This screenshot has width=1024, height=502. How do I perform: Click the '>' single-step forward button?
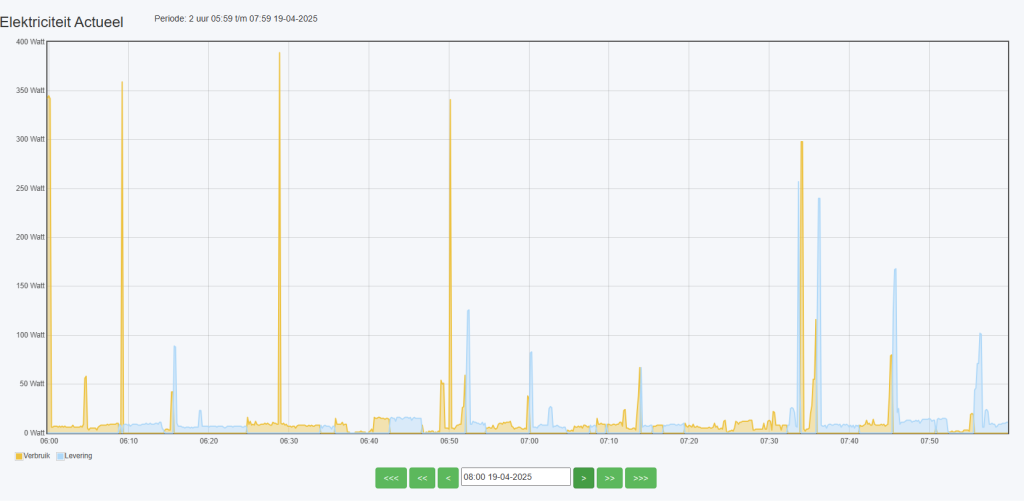click(x=583, y=478)
